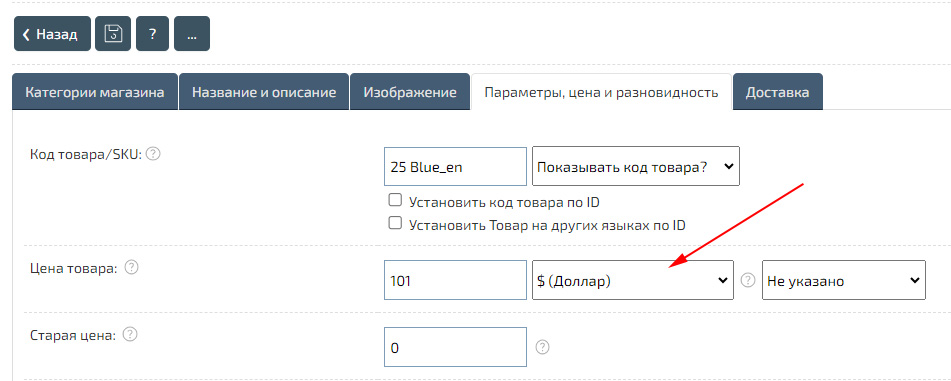Click help icon after the currency dropdown
The image size is (951, 381).
click(x=749, y=280)
